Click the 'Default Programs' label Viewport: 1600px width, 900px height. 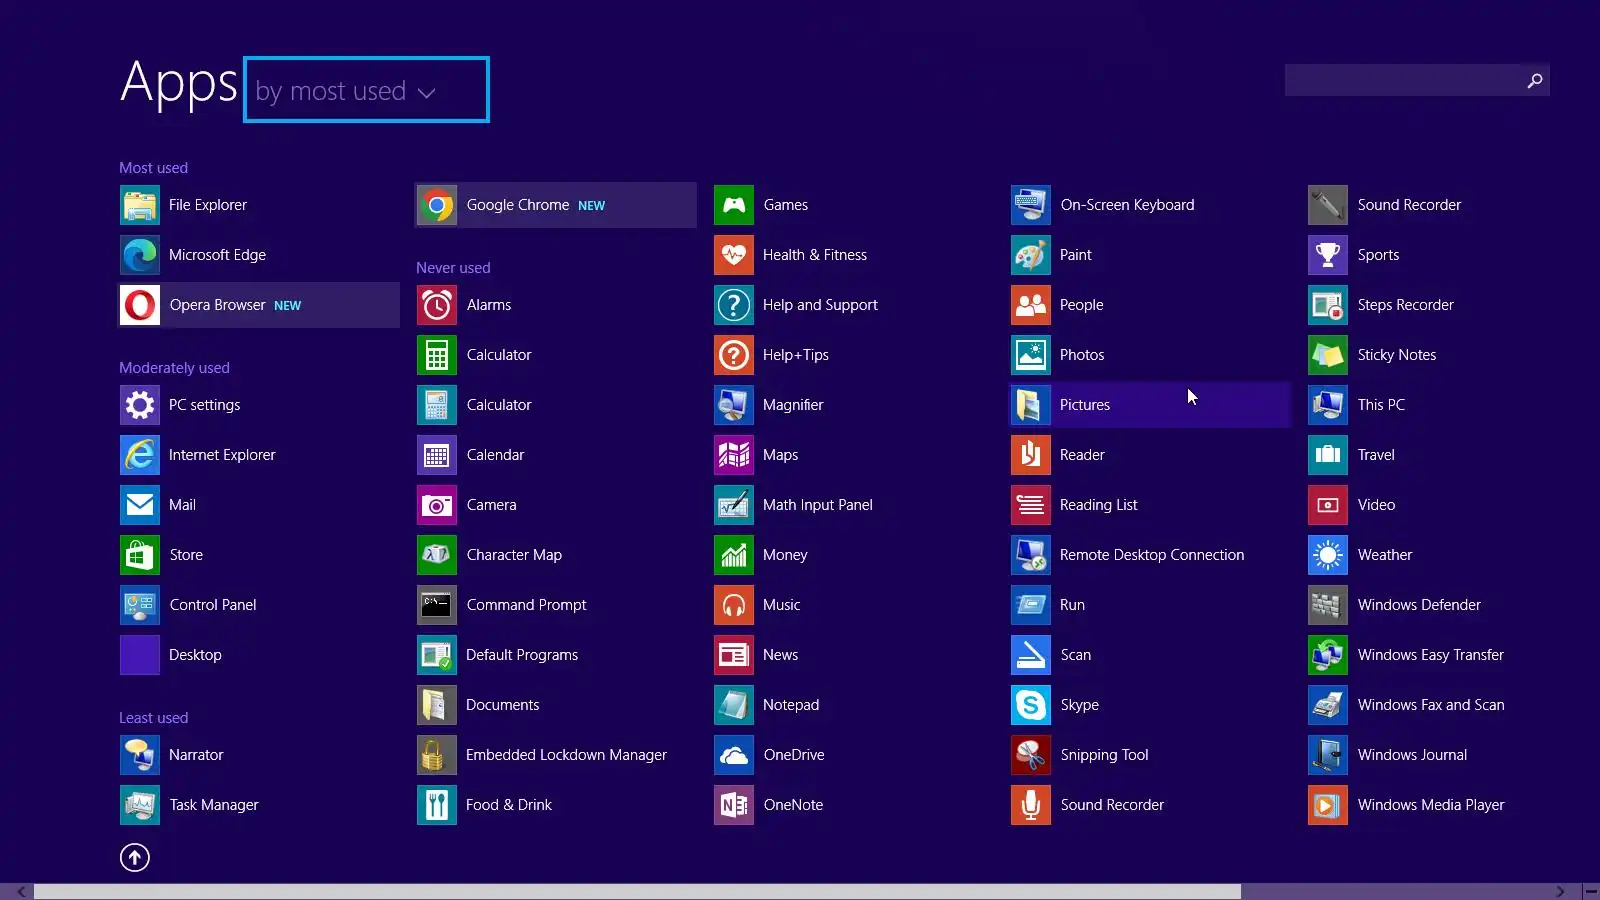click(x=522, y=655)
